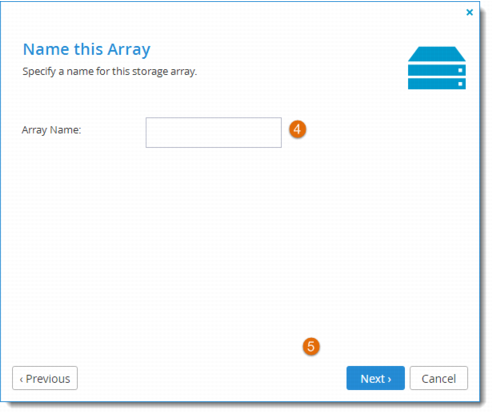Screen dimensions: 492x413
Task: Click the Array Name text field
Action: pyautogui.click(x=213, y=132)
